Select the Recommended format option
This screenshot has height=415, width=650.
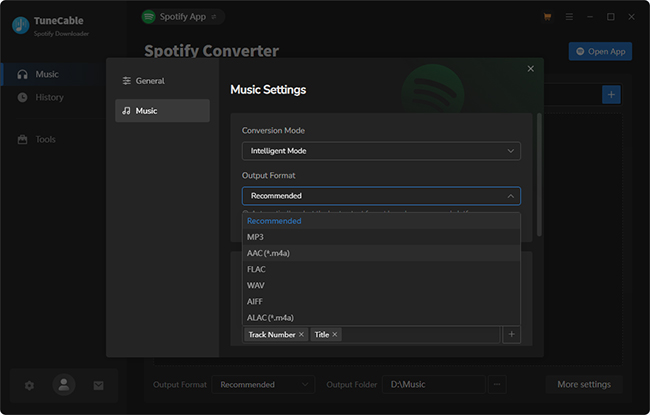[x=381, y=221]
